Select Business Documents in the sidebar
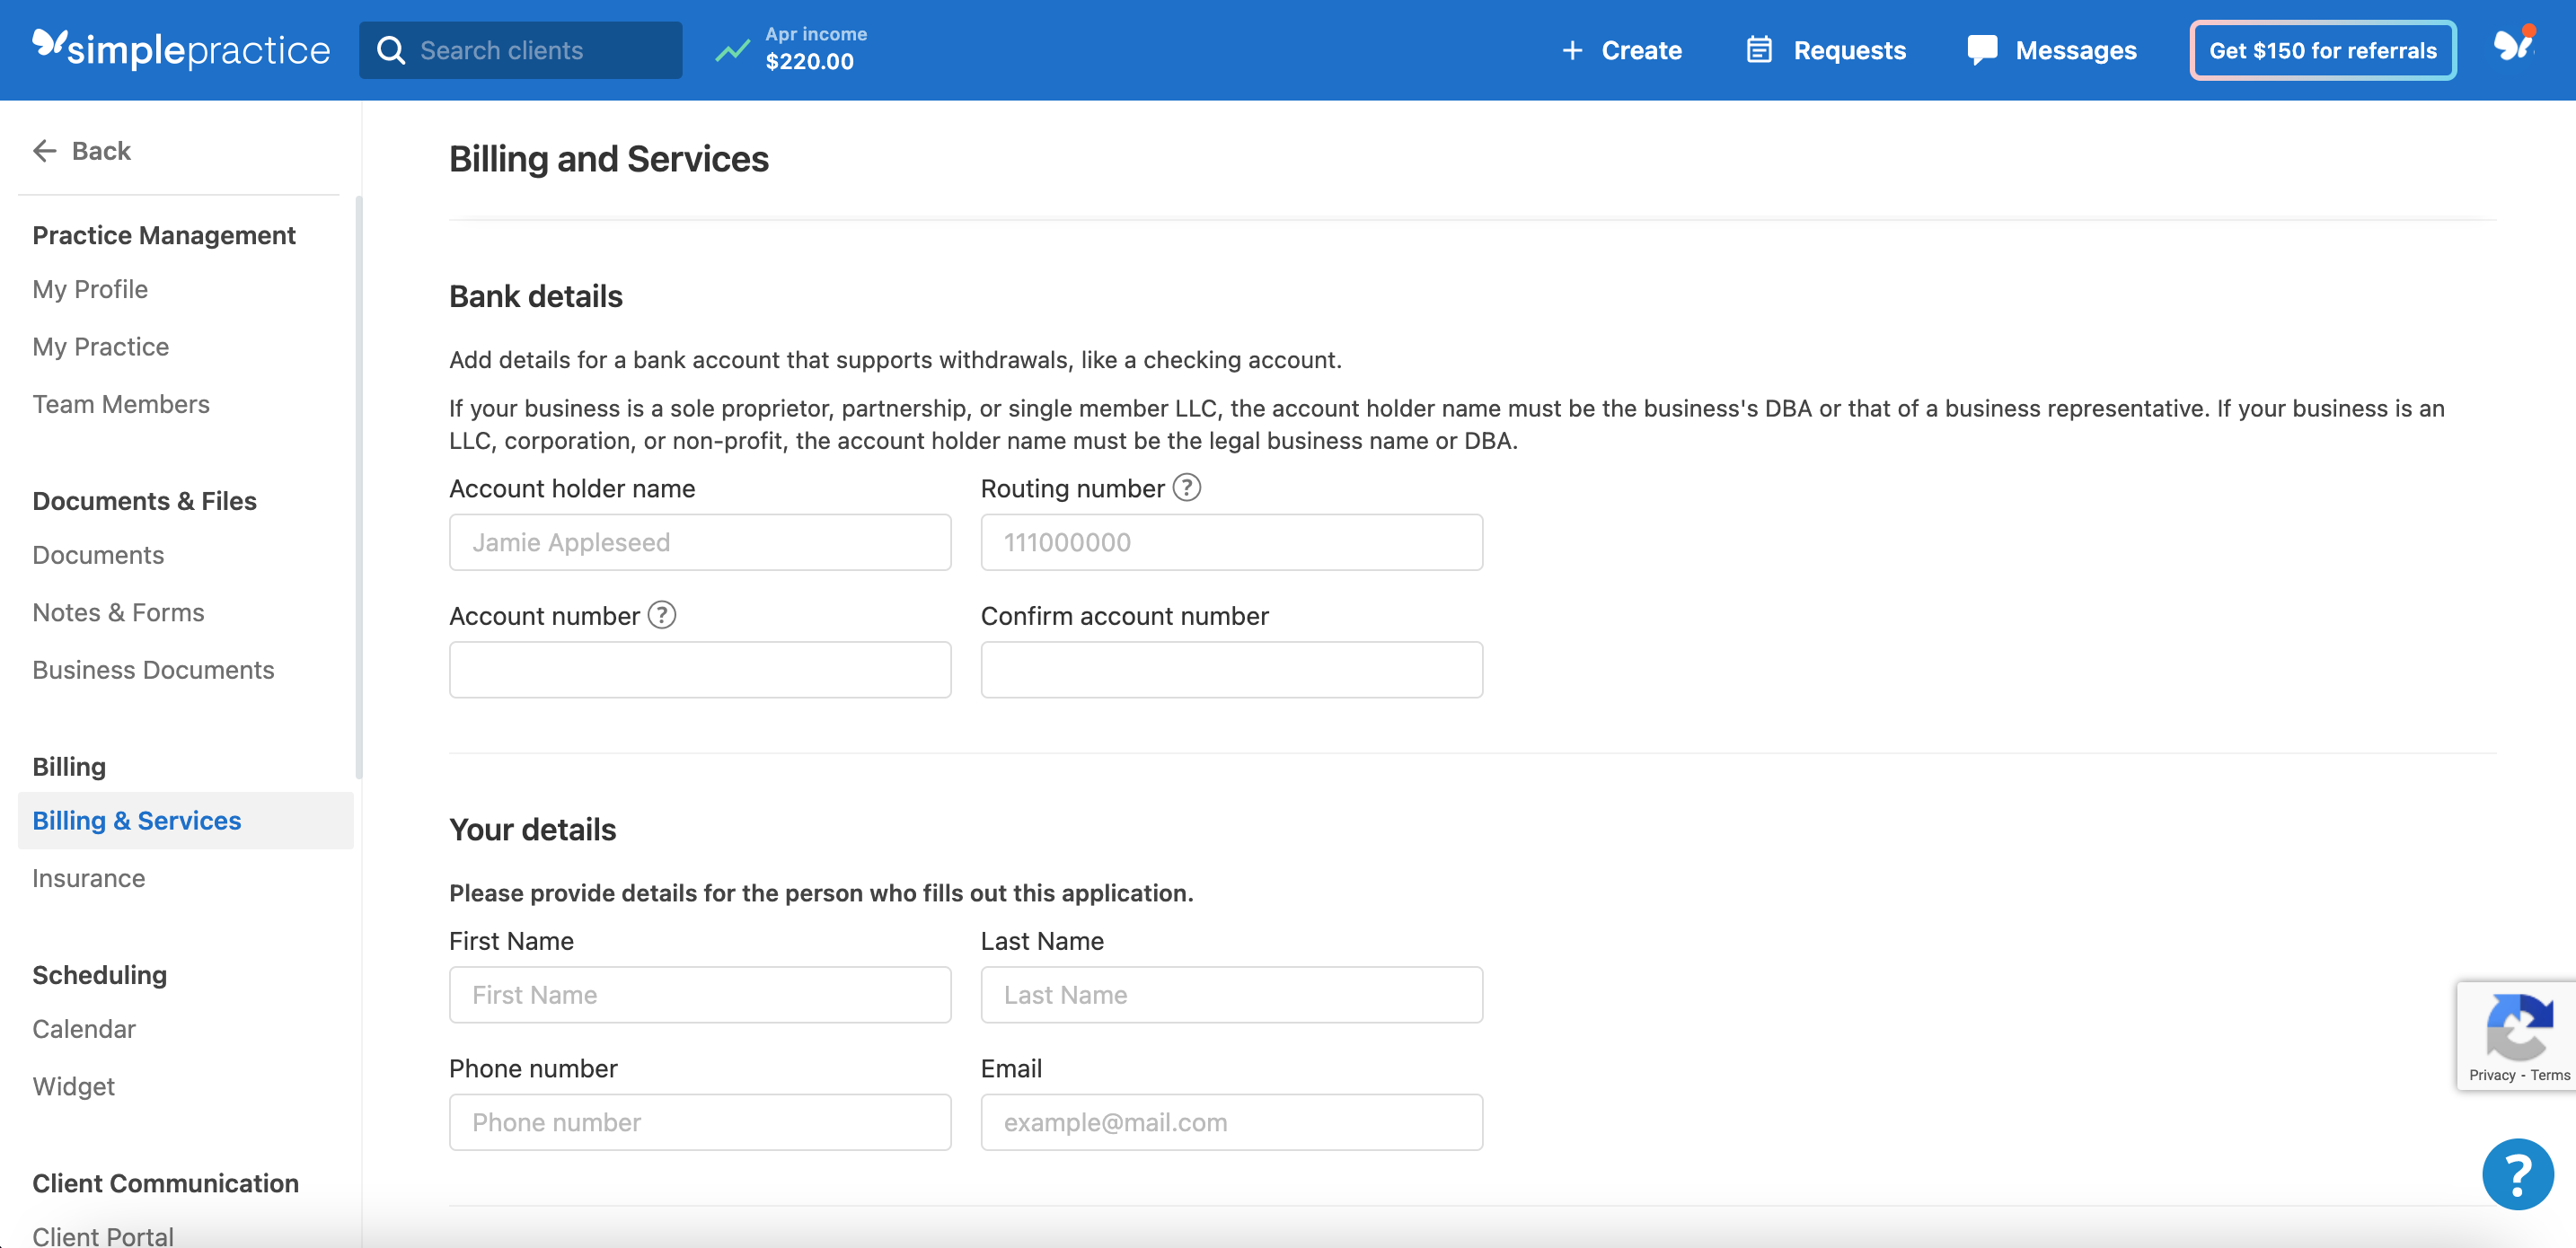Image resolution: width=2576 pixels, height=1248 pixels. (153, 670)
